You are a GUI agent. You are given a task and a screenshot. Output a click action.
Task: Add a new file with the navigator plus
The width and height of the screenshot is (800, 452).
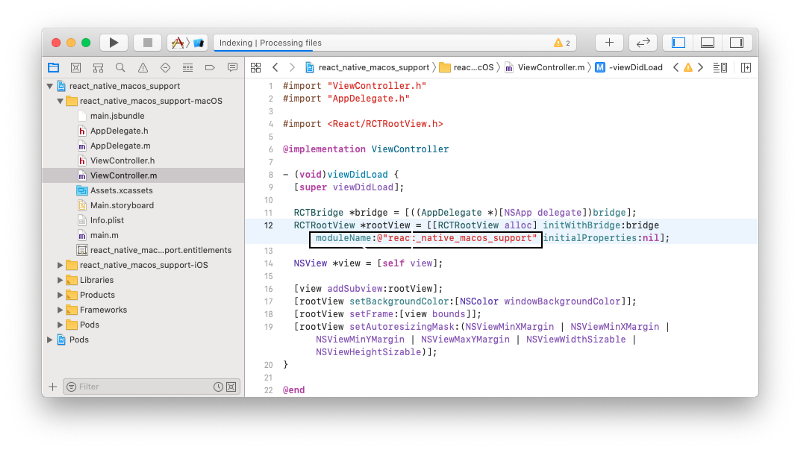tap(53, 387)
